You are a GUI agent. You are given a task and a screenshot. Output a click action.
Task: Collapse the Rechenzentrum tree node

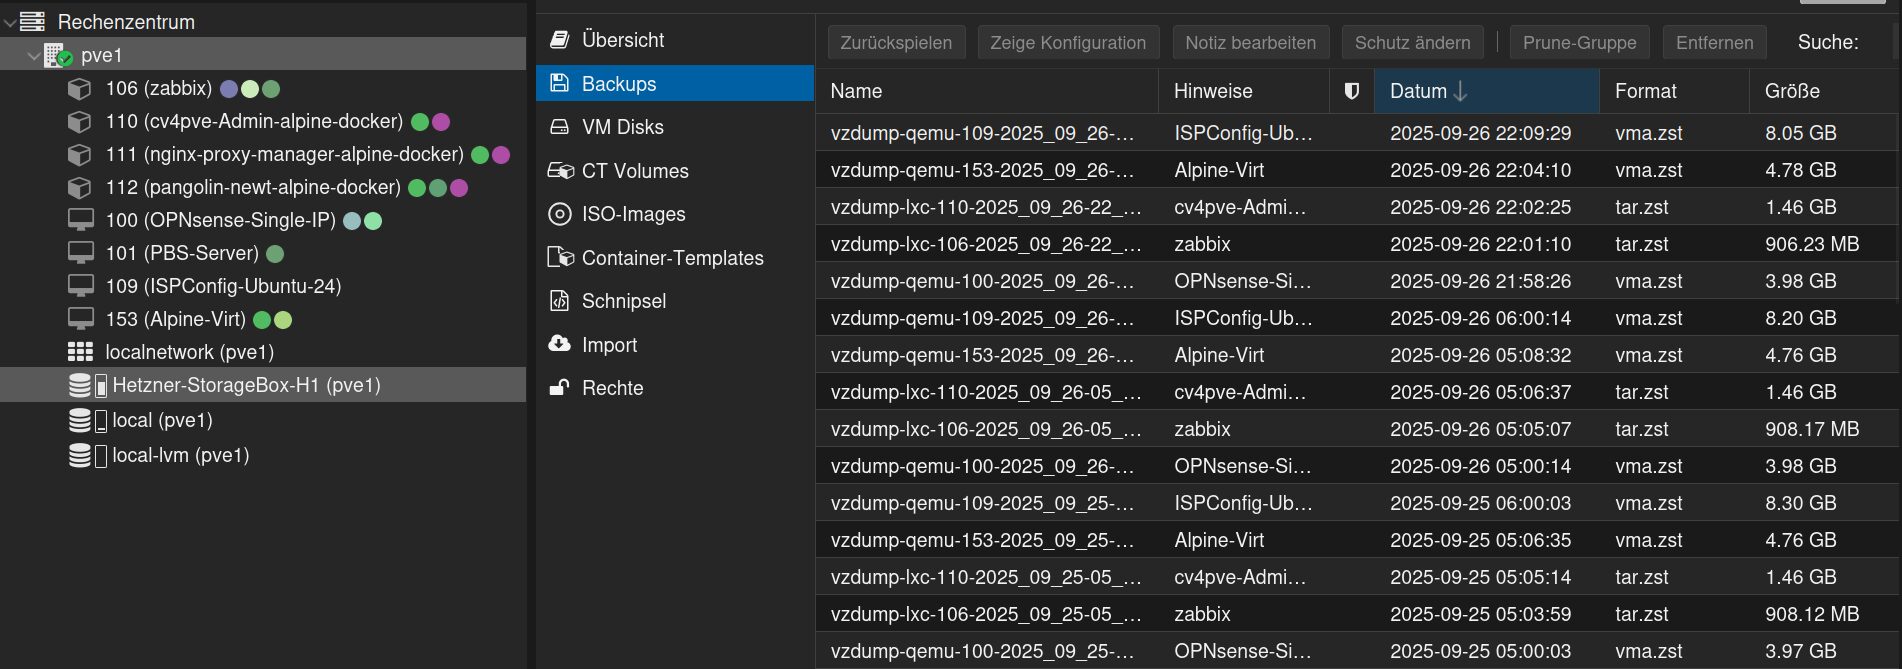coord(10,22)
